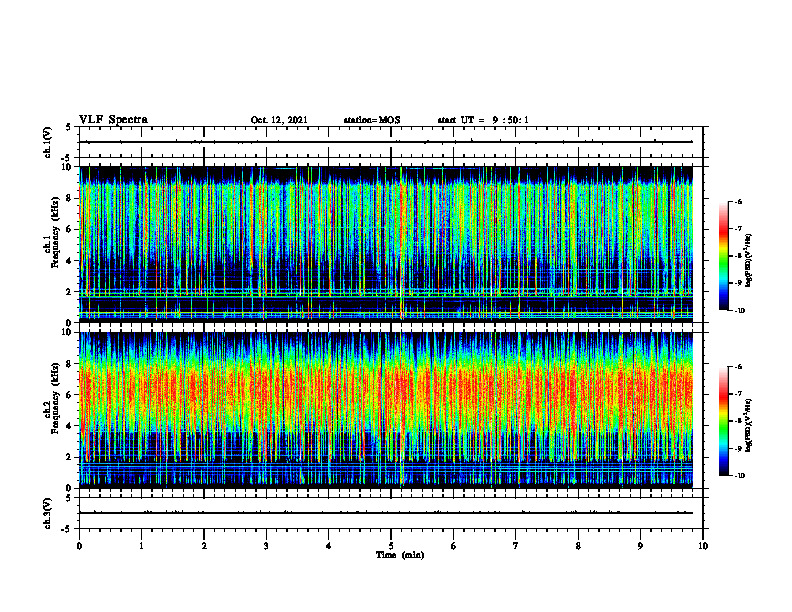Click time axis tick label "4"
This screenshot has width=792, height=612.
(x=329, y=546)
